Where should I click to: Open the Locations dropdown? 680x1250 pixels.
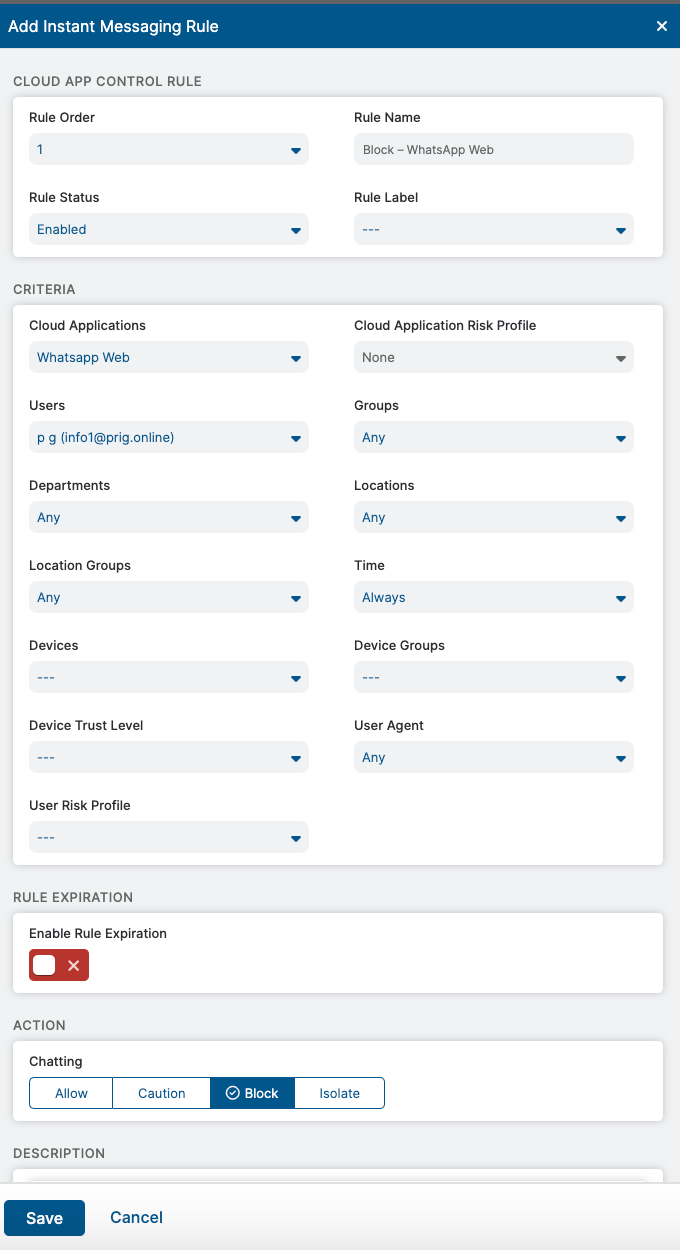(494, 517)
